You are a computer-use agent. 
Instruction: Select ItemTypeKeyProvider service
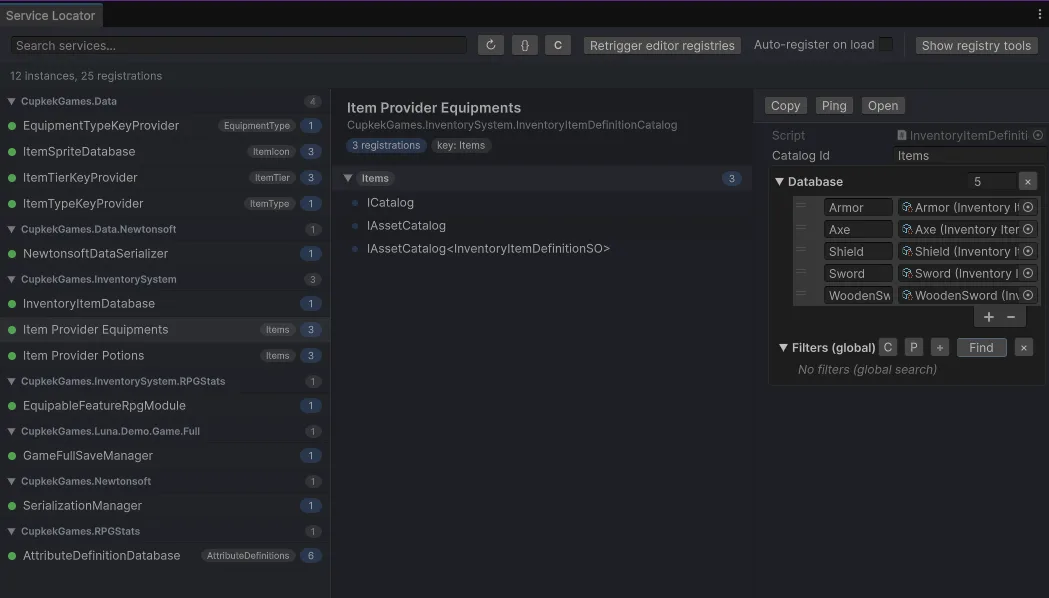165,203
